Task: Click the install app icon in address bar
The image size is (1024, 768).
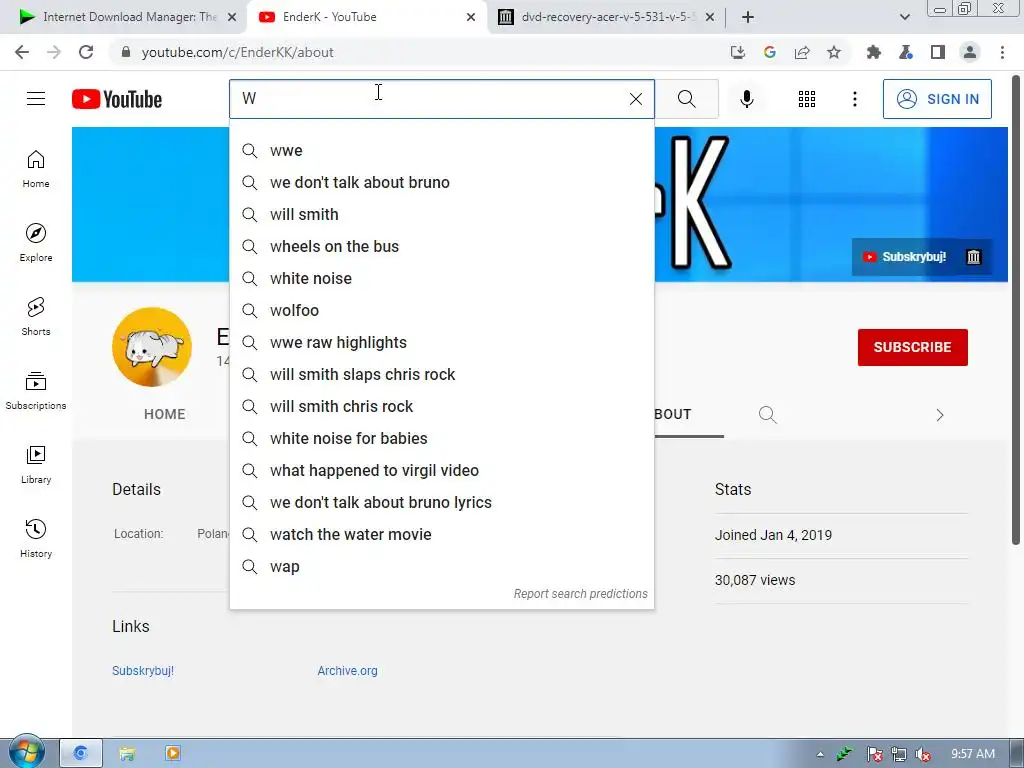Action: point(738,52)
